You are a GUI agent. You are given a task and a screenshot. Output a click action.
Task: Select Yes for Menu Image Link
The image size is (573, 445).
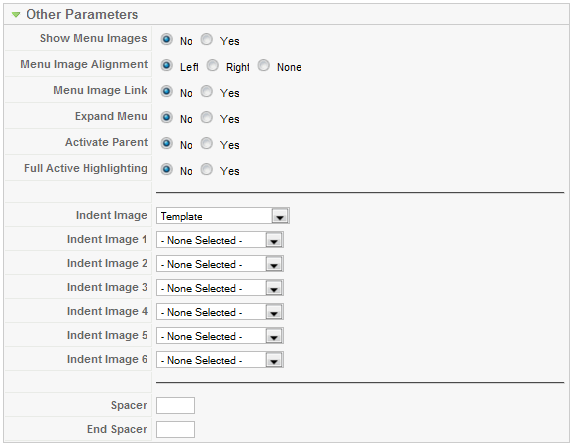pyautogui.click(x=206, y=91)
